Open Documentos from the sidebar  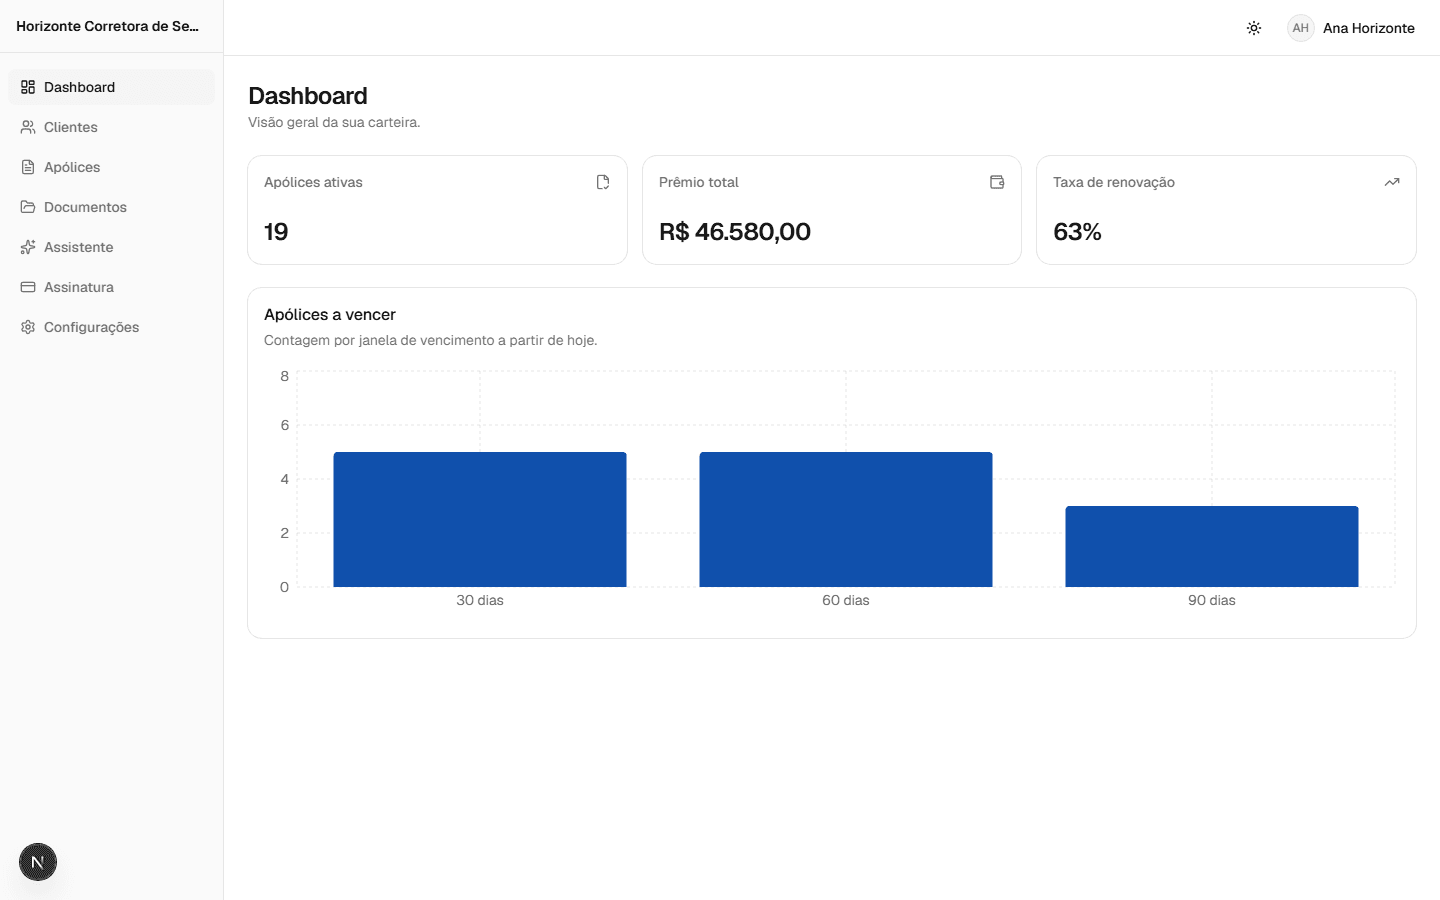(111, 207)
